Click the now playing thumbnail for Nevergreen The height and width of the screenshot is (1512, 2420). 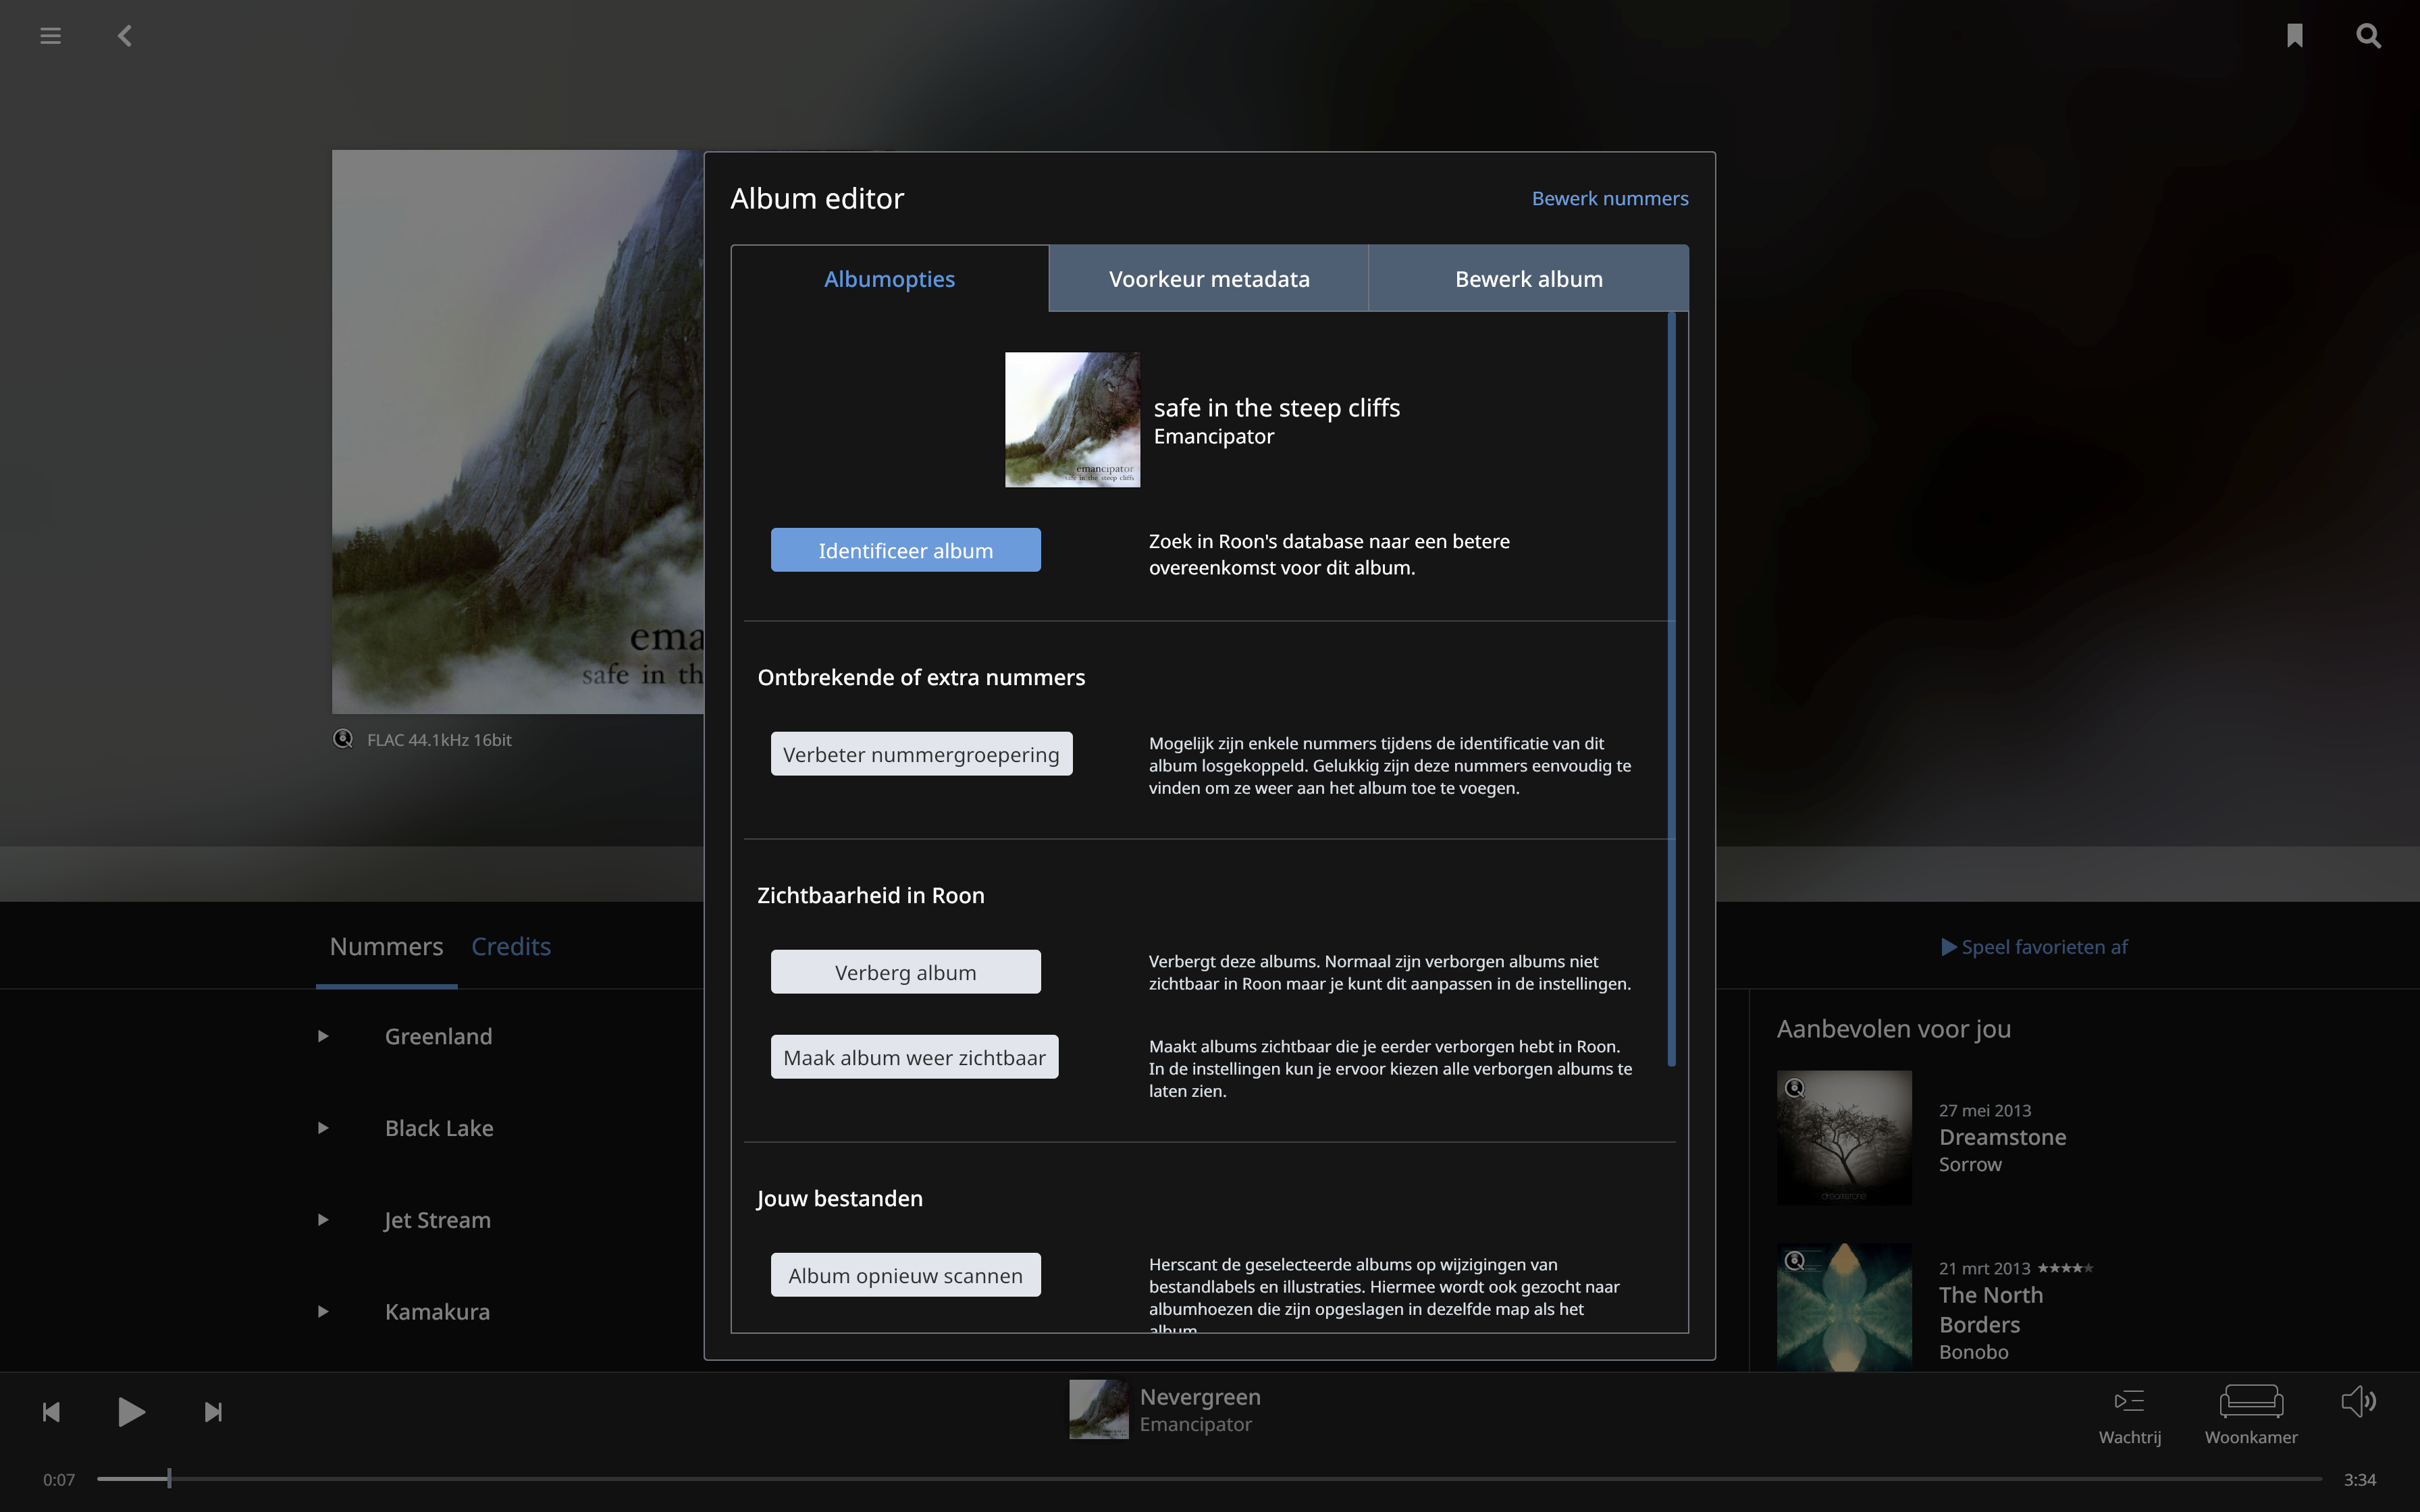[x=1098, y=1410]
